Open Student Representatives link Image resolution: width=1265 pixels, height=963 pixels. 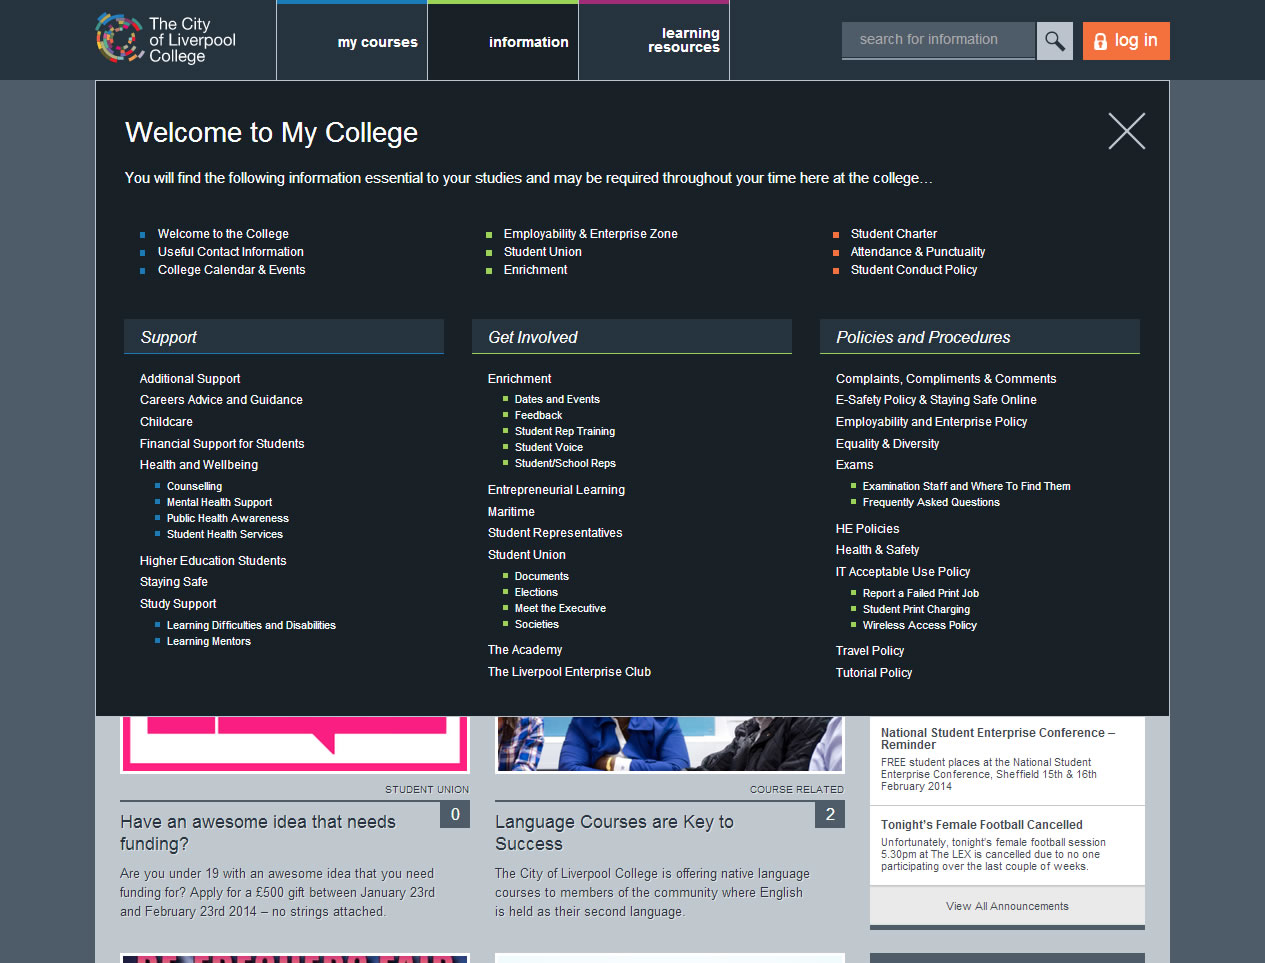pos(555,533)
